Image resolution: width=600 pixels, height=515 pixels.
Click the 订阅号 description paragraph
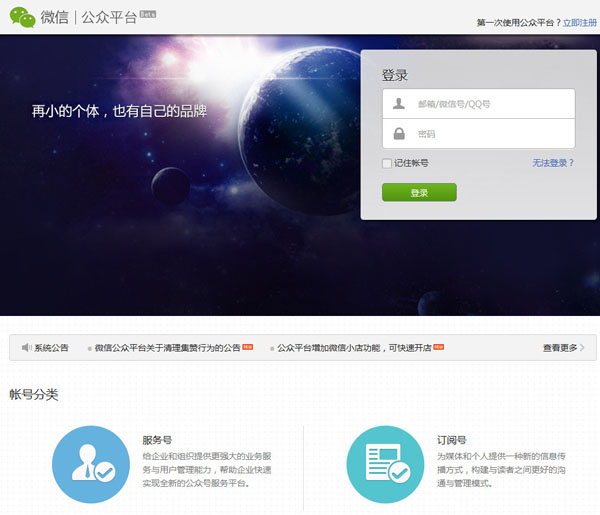coord(501,469)
